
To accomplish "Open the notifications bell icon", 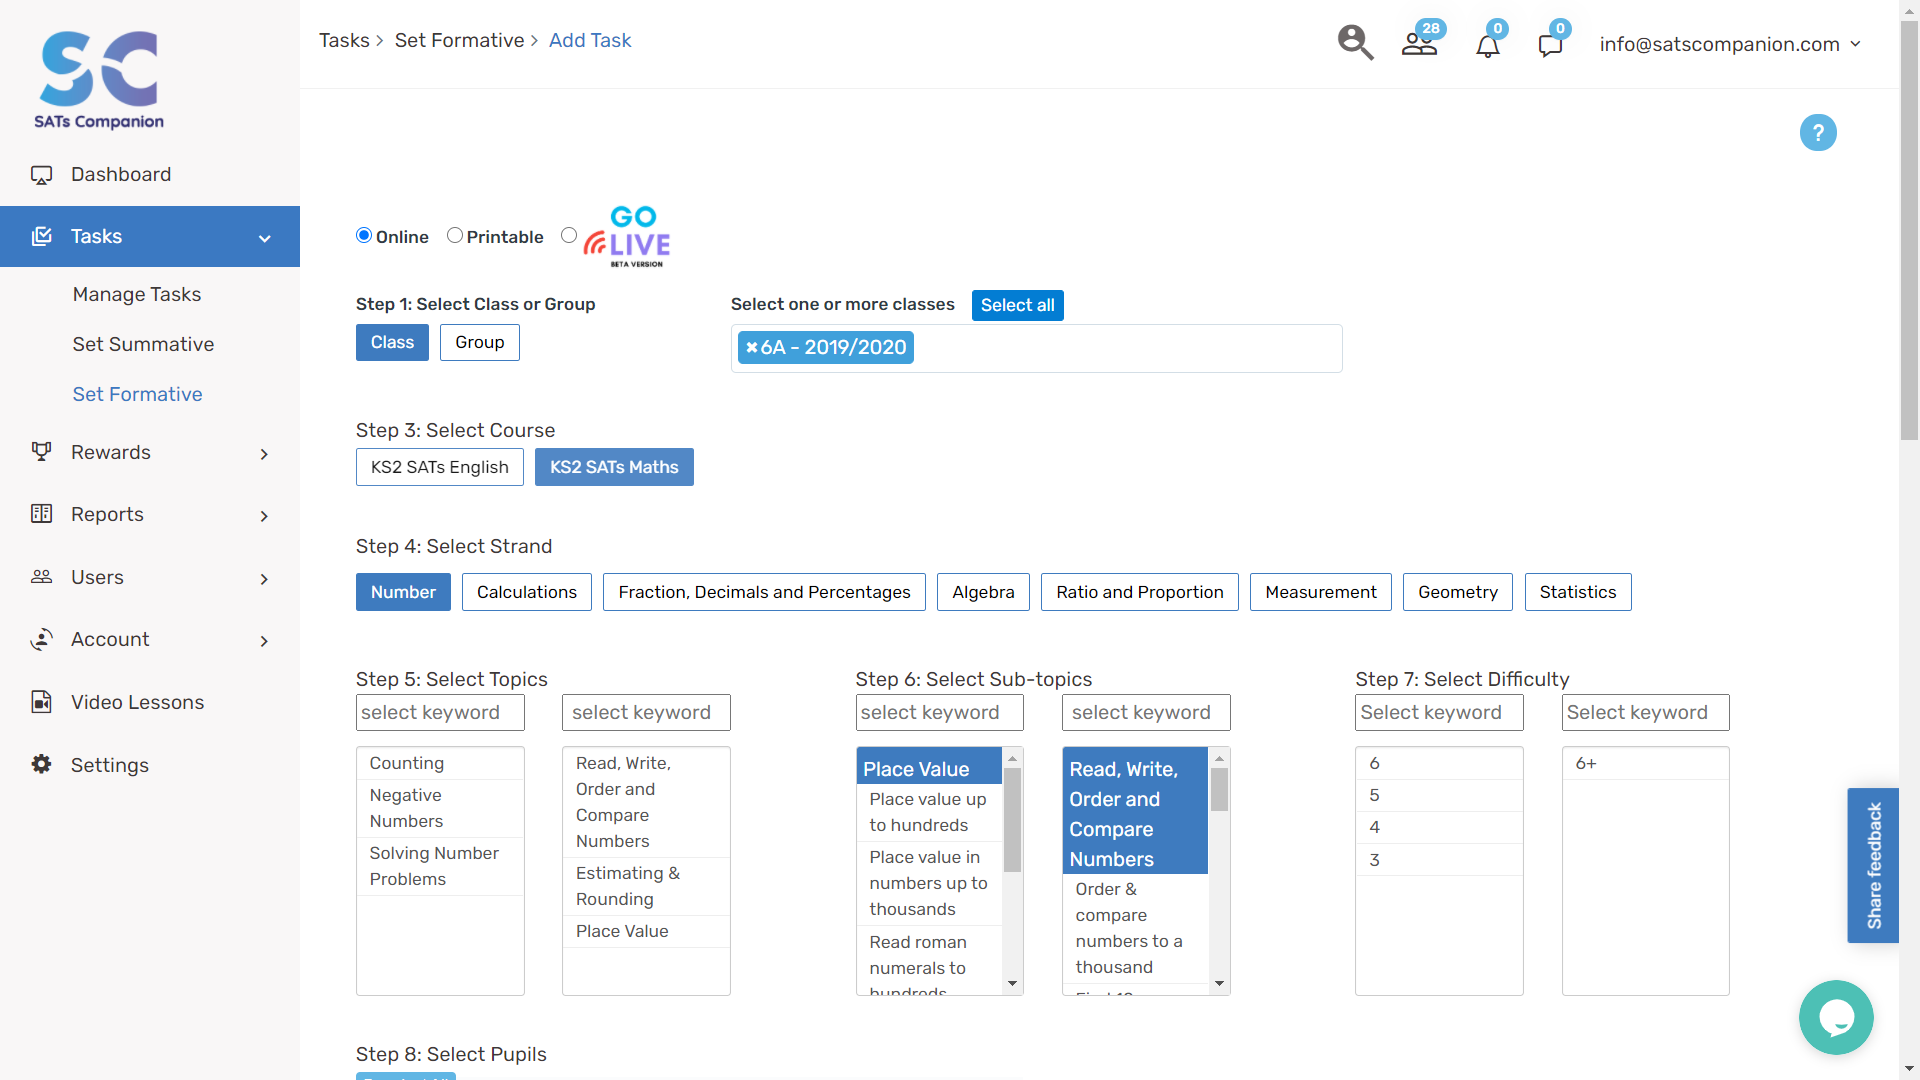I will point(1488,45).
